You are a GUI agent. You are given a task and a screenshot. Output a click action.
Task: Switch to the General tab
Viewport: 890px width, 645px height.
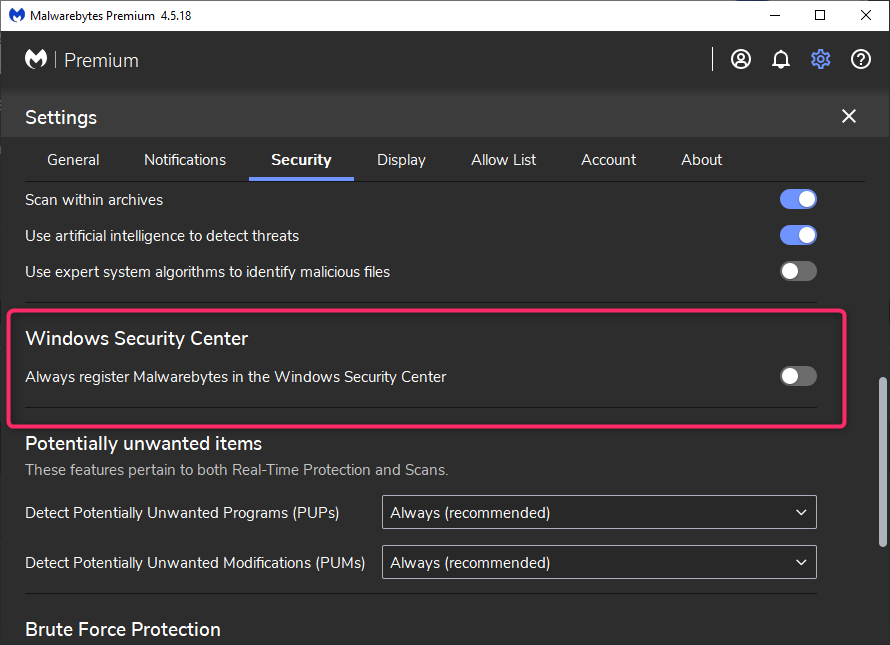[x=73, y=160]
